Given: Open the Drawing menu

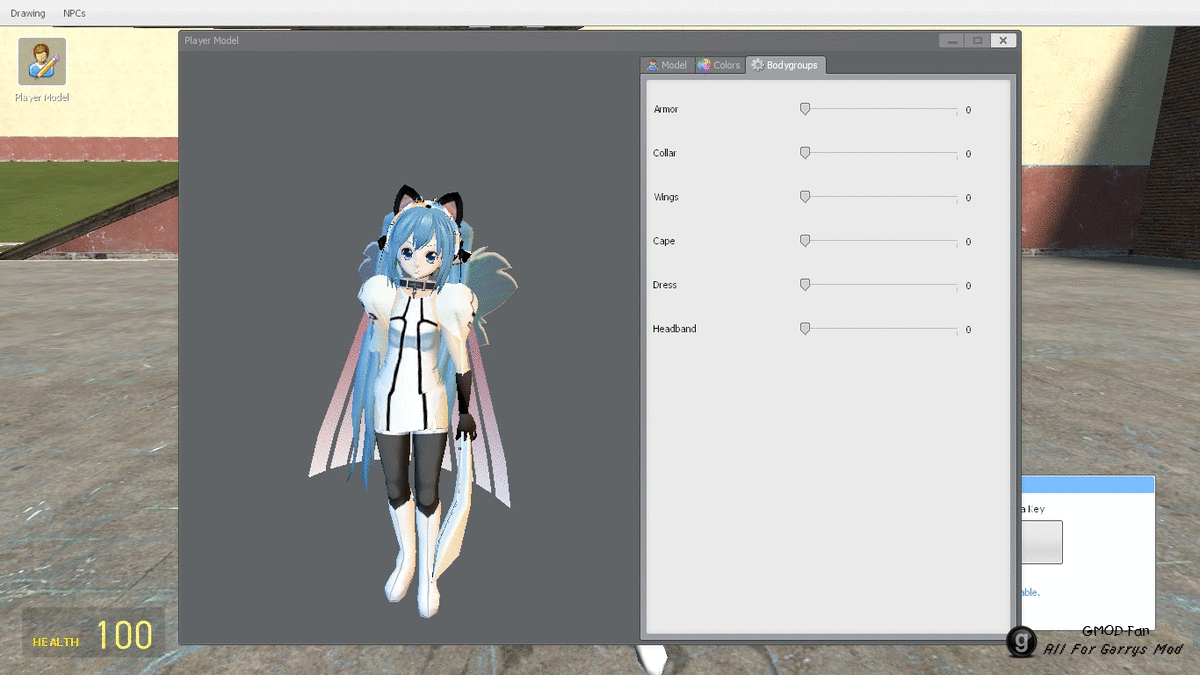Looking at the screenshot, I should click(28, 13).
